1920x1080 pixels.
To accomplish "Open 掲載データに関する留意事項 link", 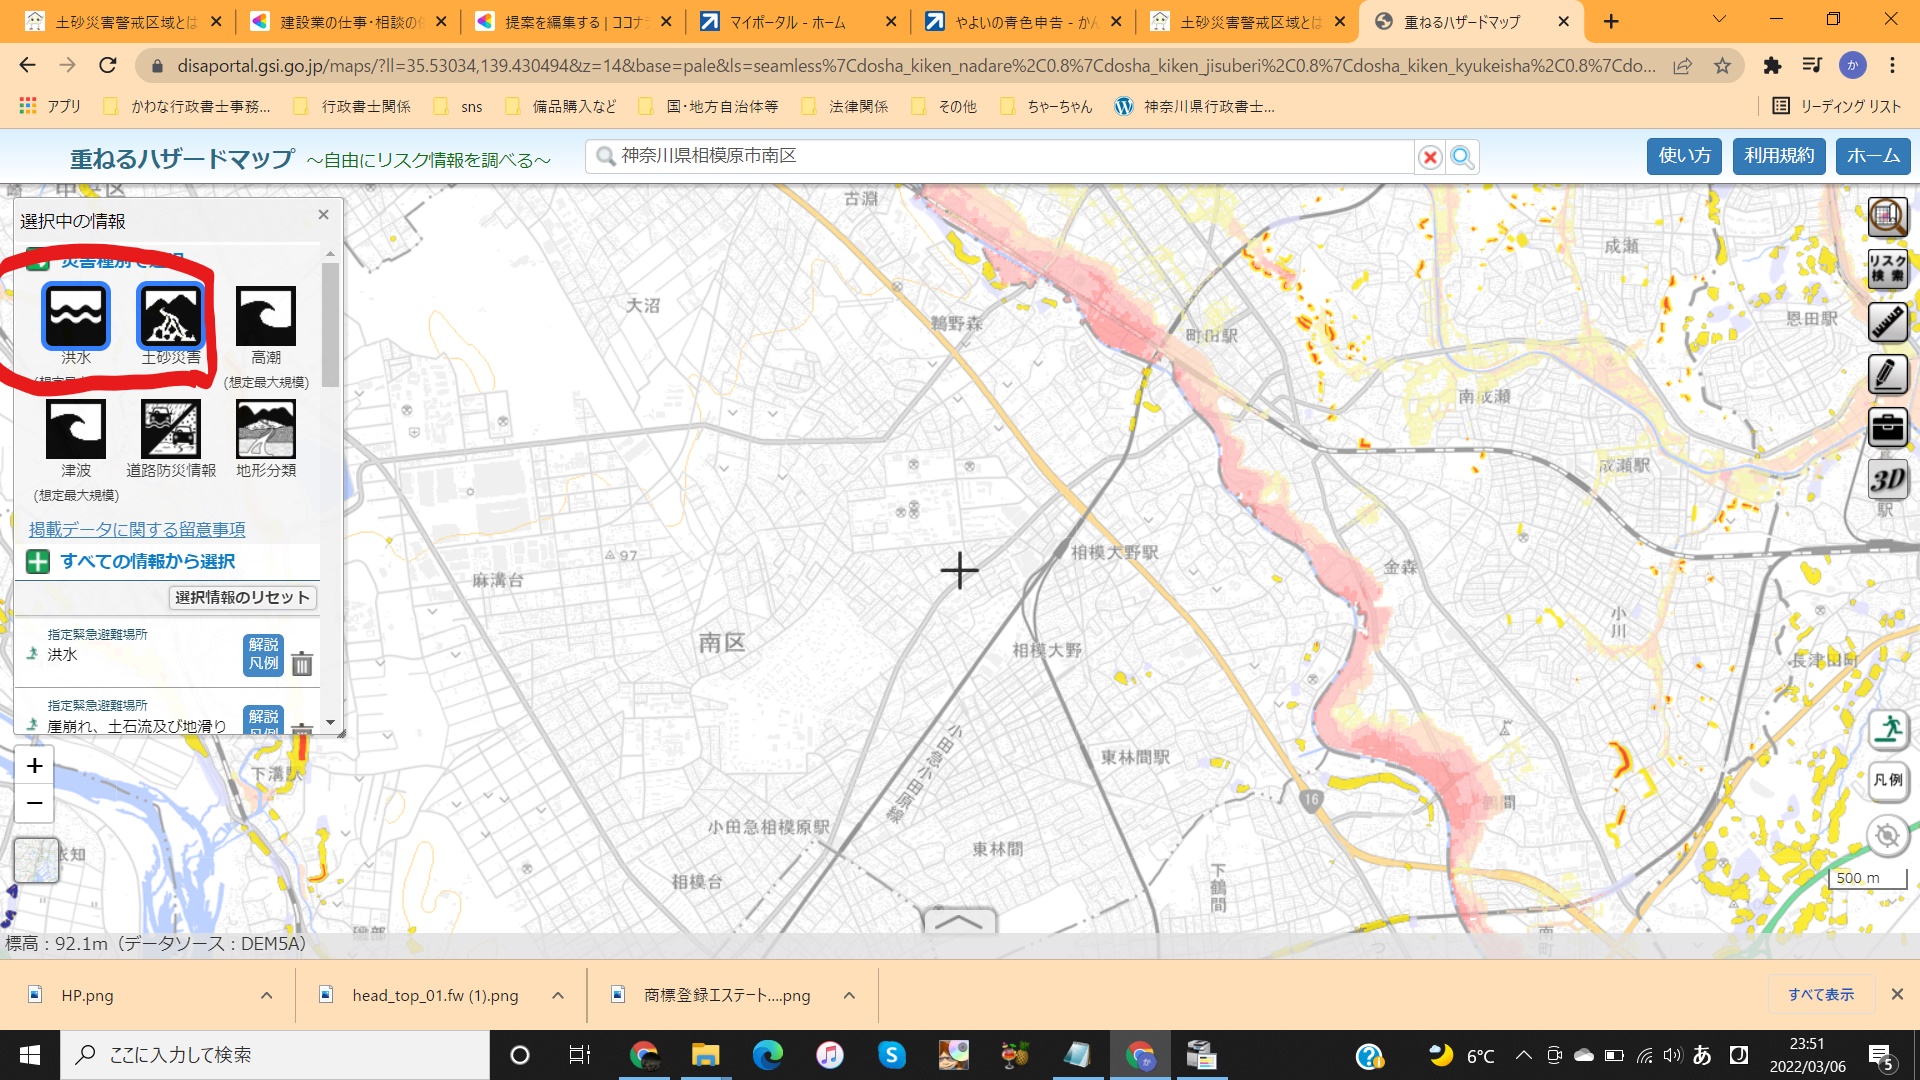I will 137,530.
